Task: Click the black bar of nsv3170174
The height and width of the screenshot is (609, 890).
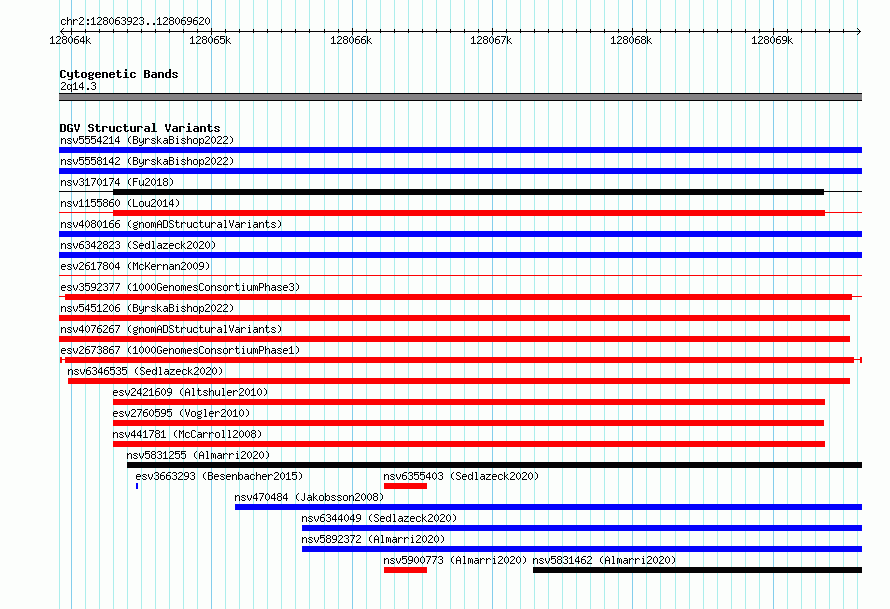Action: click(468, 192)
